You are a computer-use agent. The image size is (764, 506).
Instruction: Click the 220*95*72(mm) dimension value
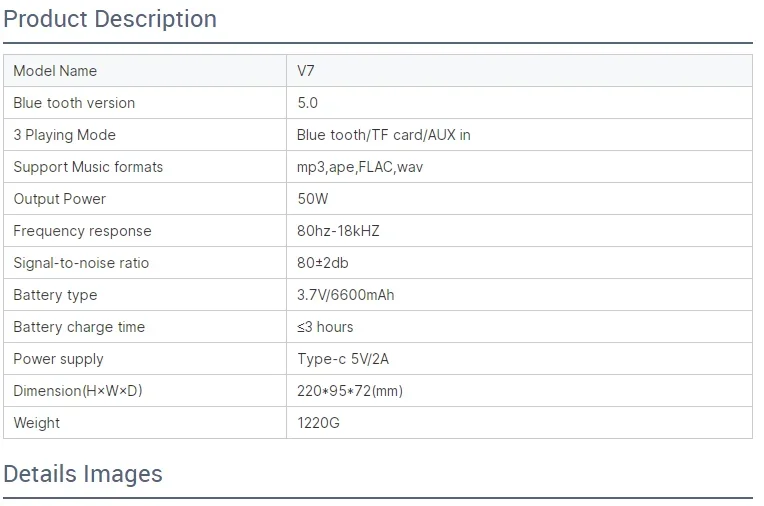pos(350,391)
